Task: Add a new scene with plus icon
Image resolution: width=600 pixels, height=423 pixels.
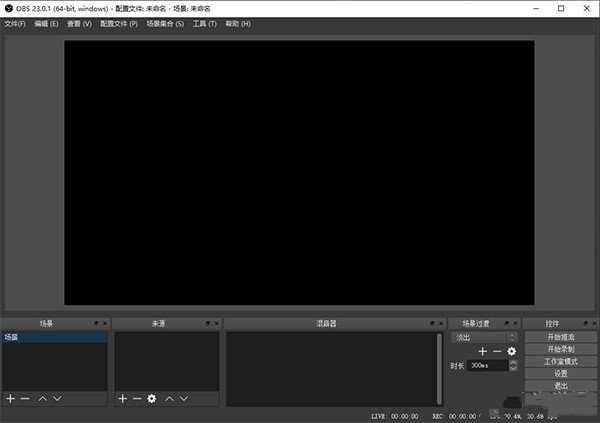Action: [x=10, y=398]
